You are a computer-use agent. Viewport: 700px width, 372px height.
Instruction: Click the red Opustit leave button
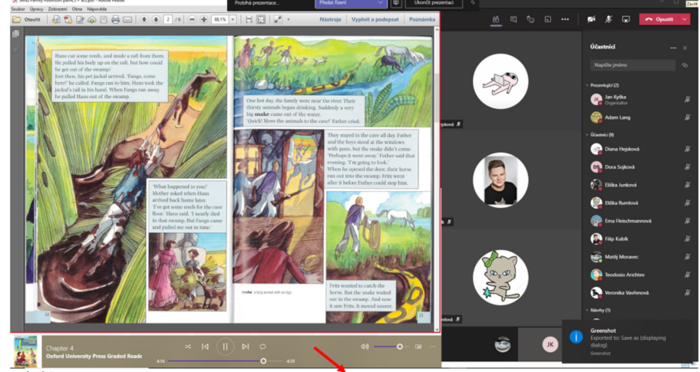(x=659, y=20)
